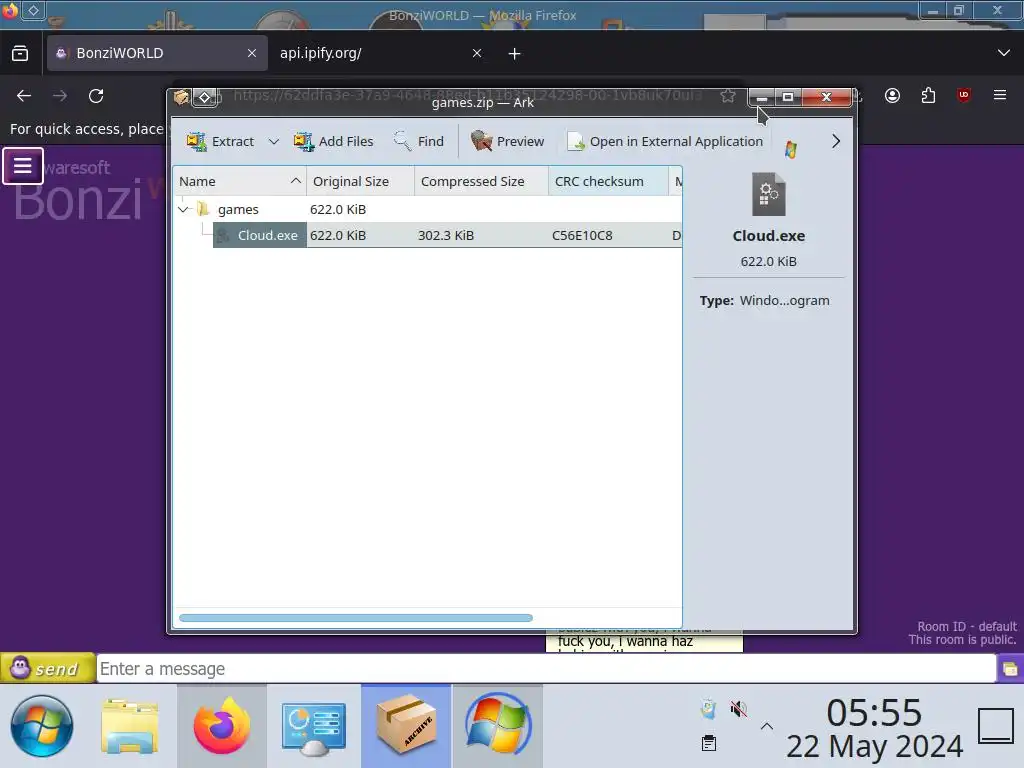Switch to the BonziWORLD tab

[x=157, y=53]
